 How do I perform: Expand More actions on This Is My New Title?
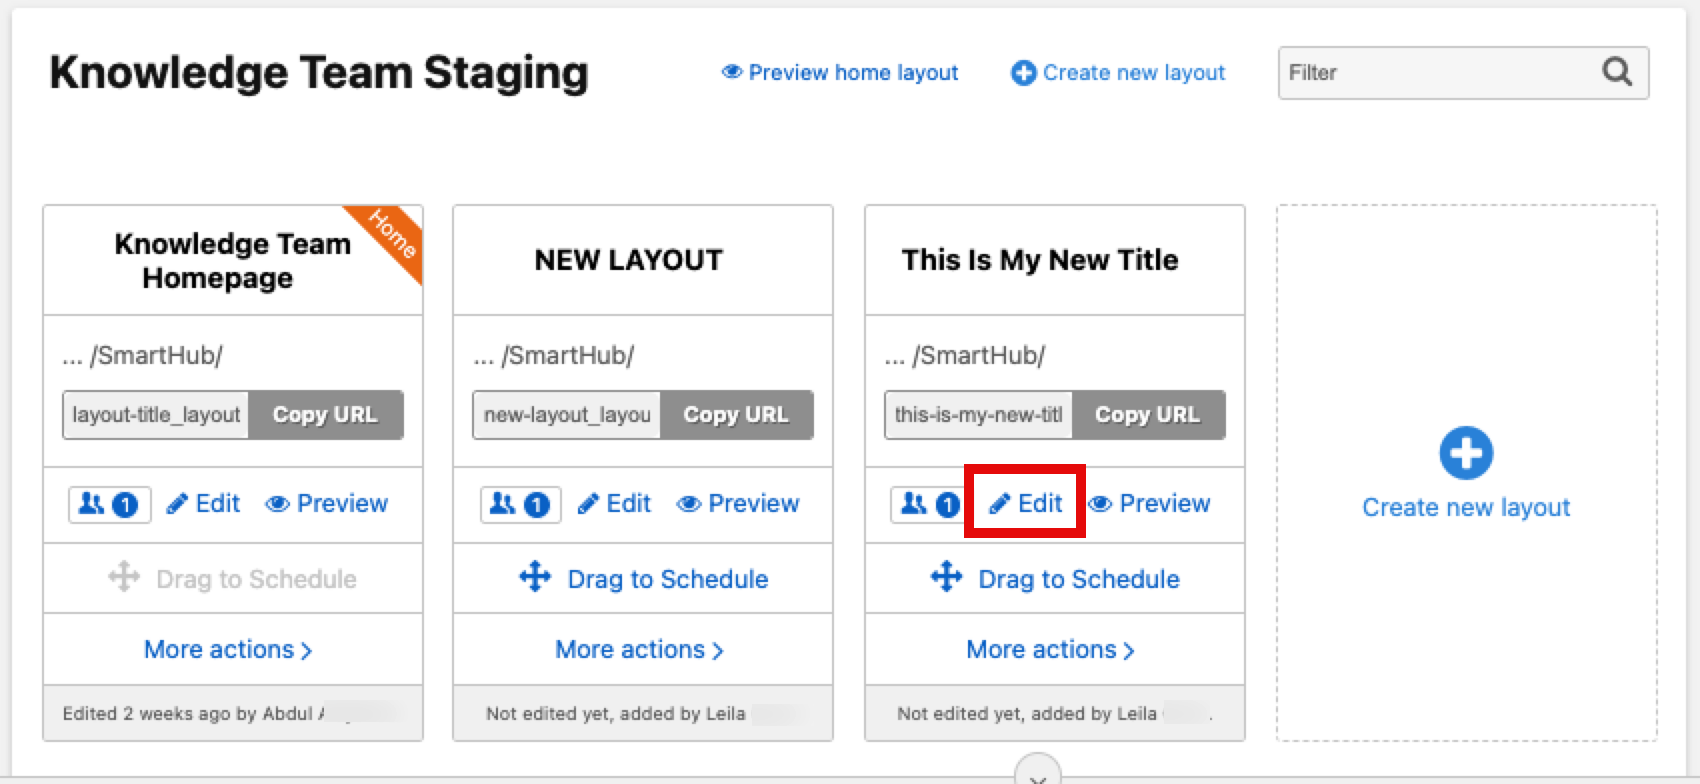[x=1050, y=650]
